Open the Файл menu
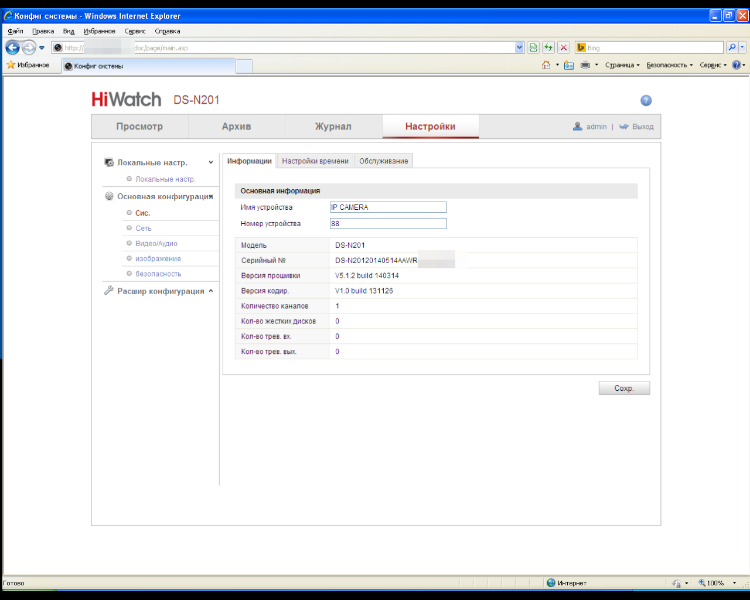The image size is (750, 600). pos(15,31)
